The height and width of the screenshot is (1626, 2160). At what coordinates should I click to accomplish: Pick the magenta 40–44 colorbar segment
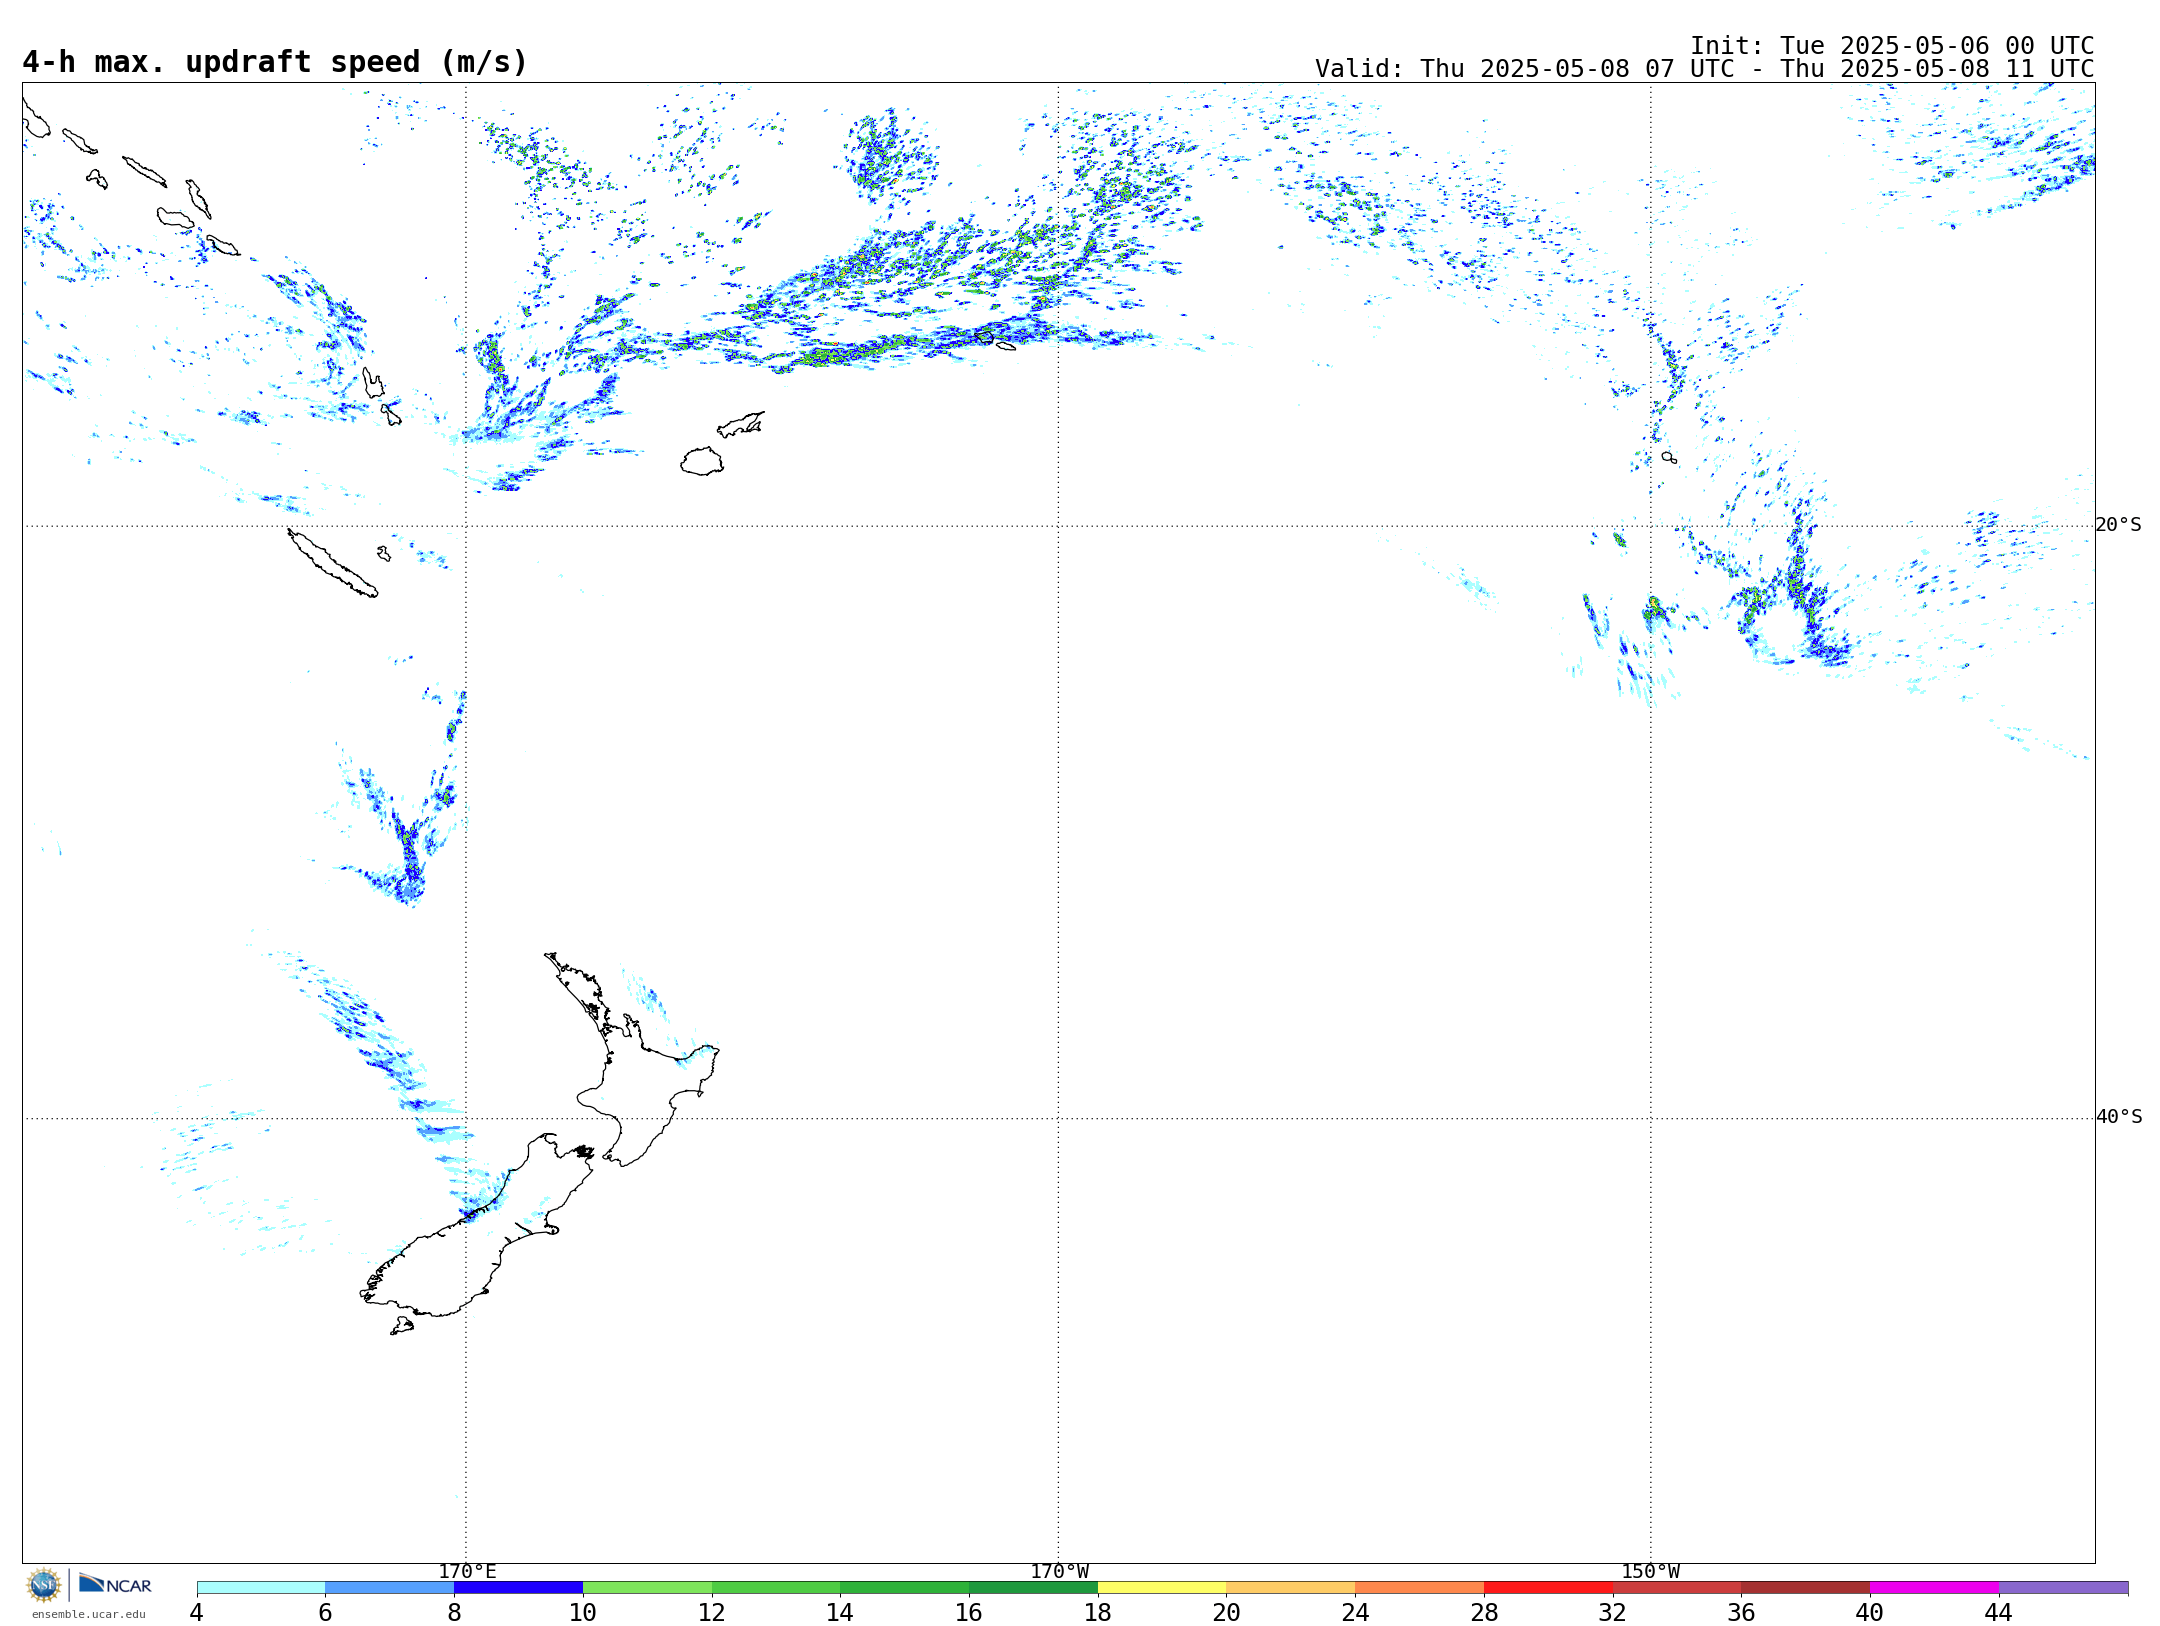tap(1935, 1587)
